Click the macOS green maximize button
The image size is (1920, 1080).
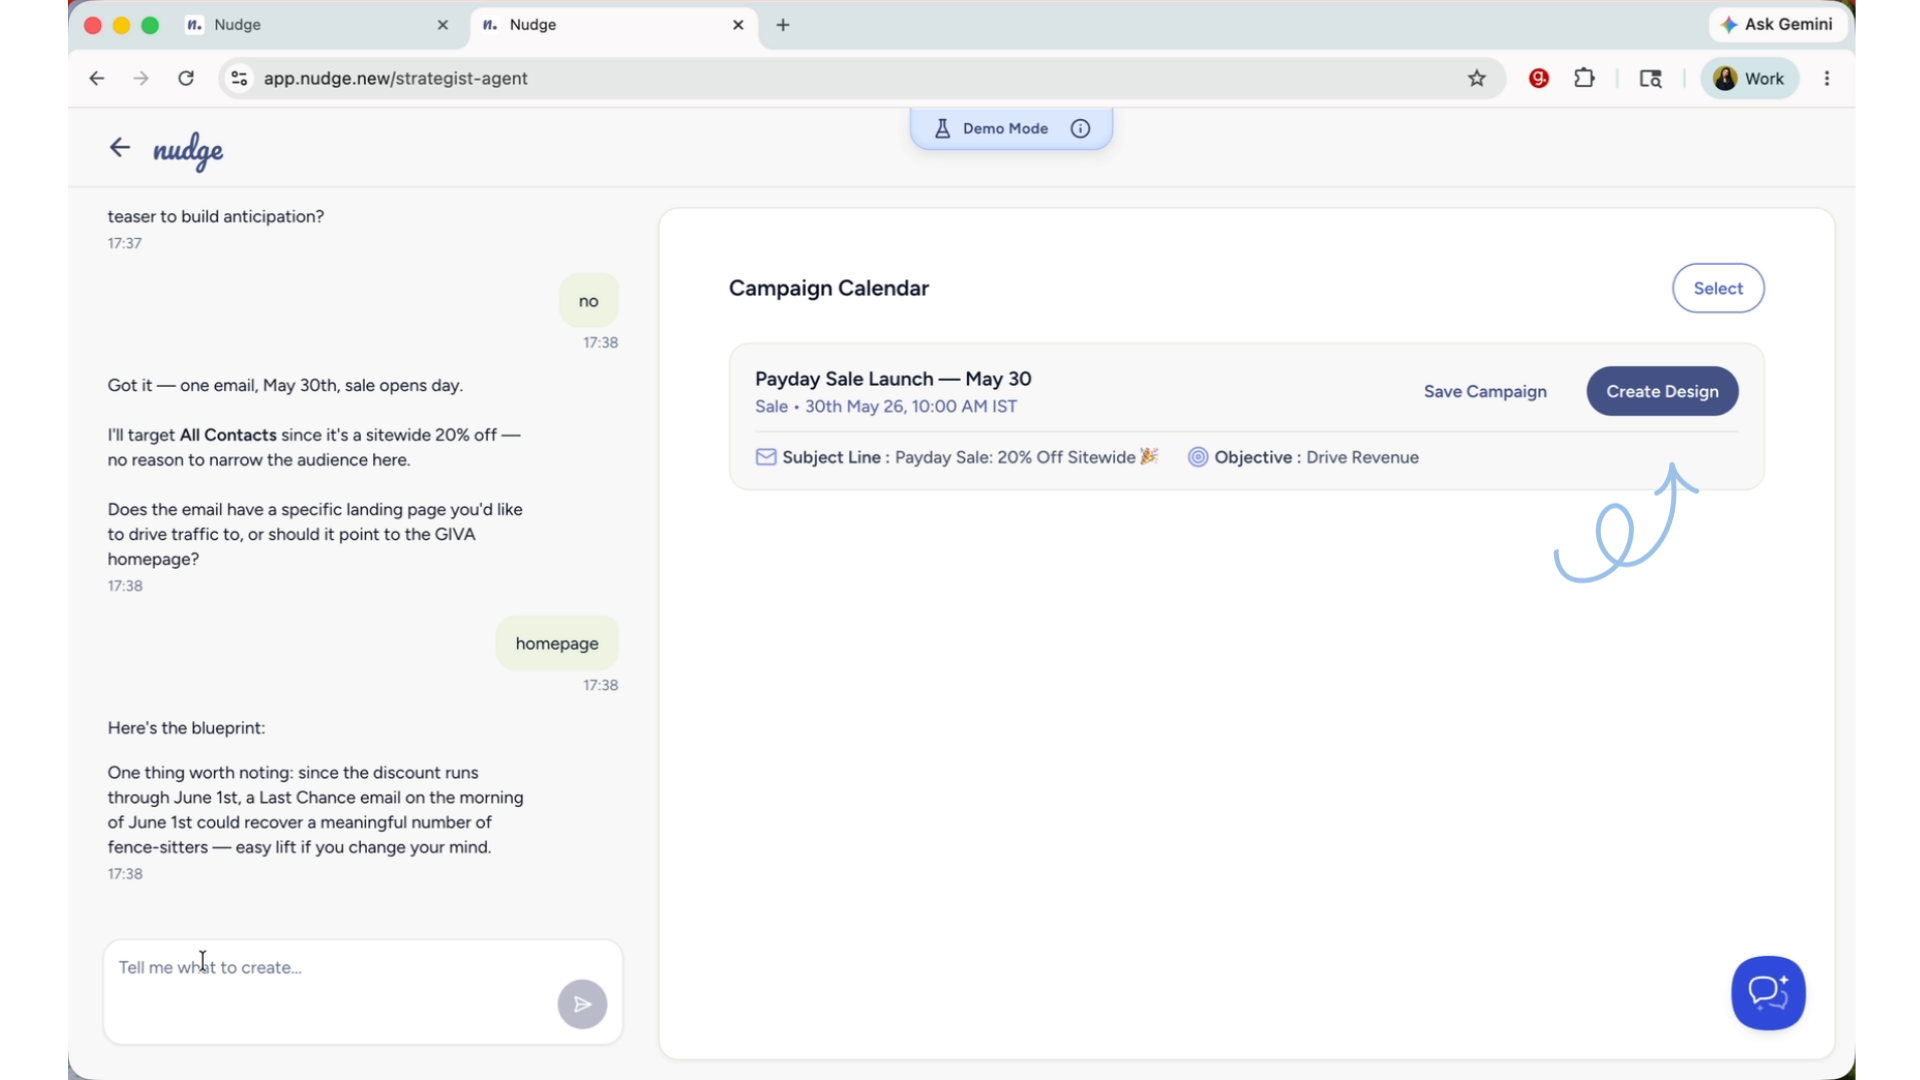click(150, 25)
